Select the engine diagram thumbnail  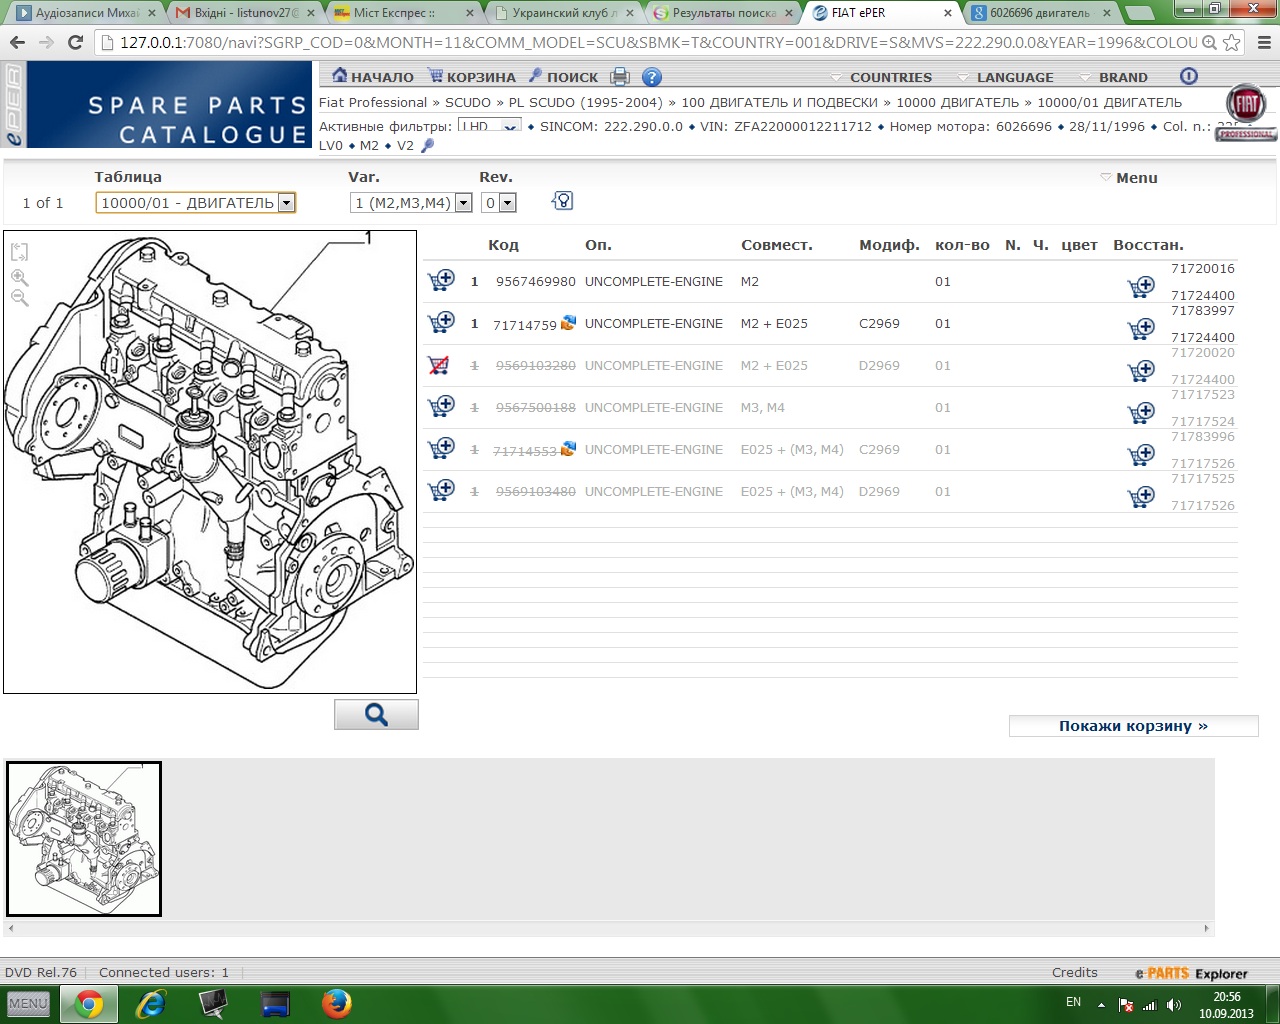84,839
